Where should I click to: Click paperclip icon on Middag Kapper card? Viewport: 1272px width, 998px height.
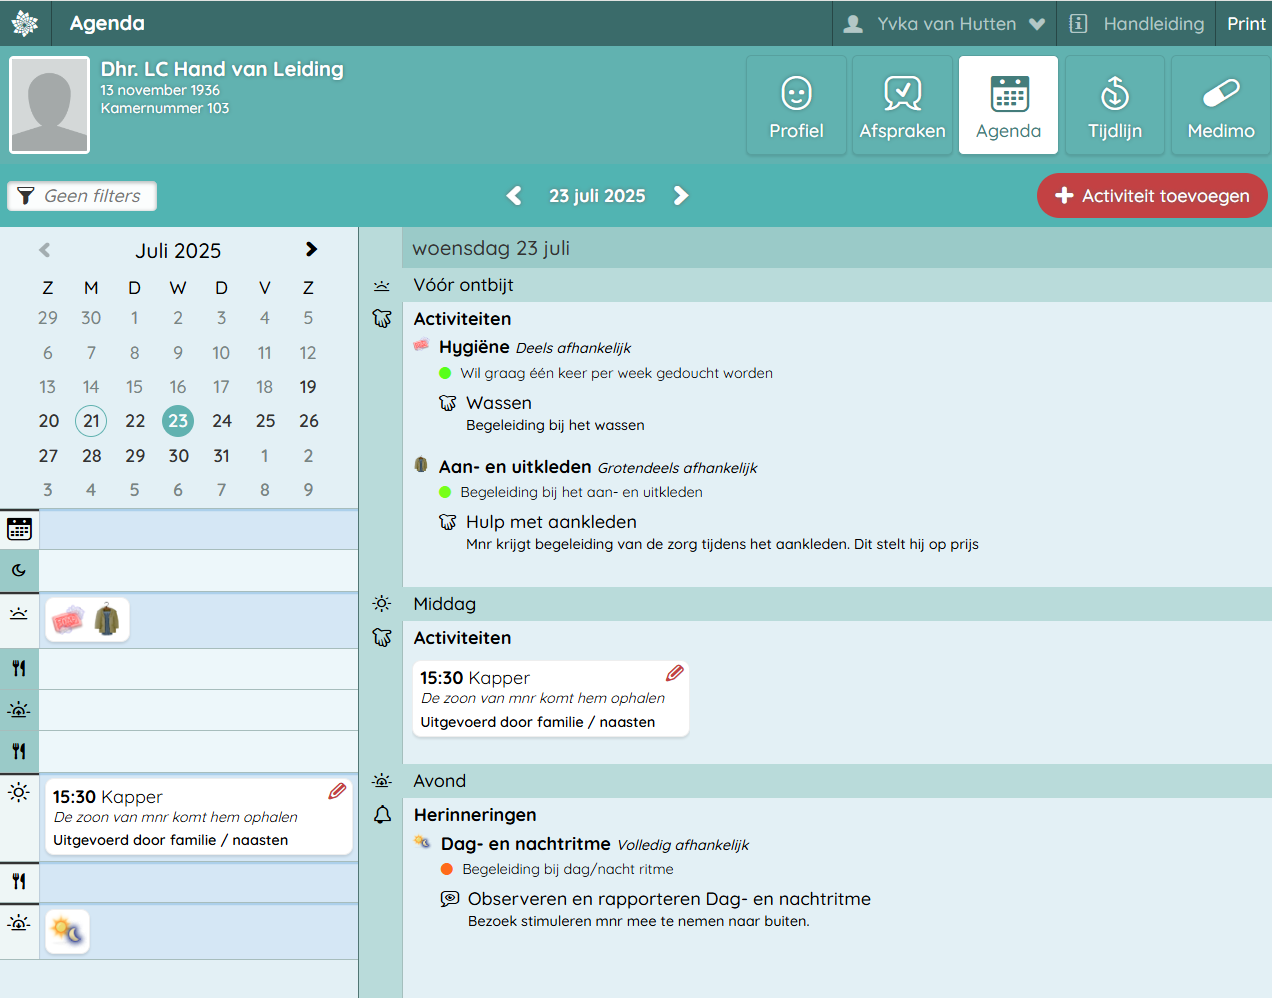[x=675, y=673]
